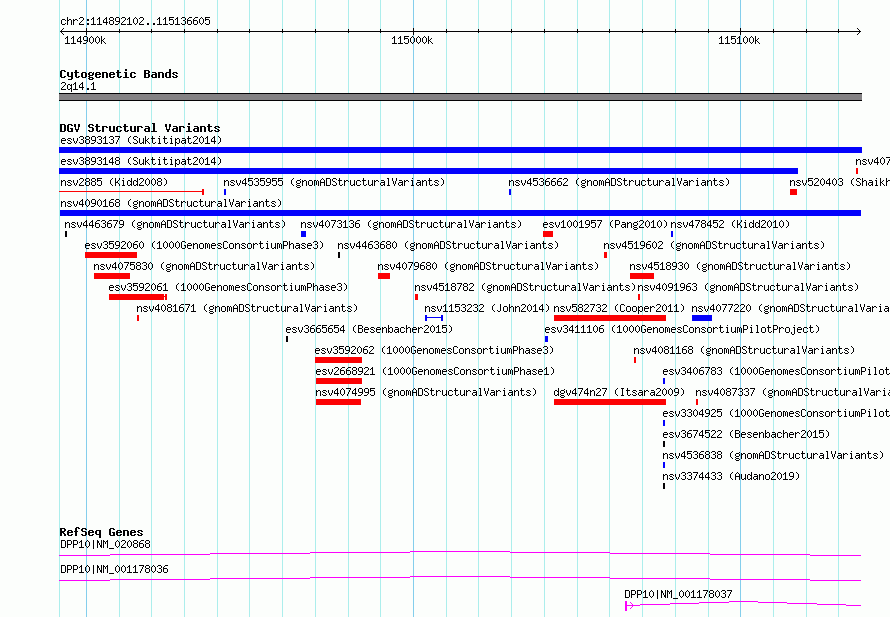
Task: Click nsv4077220 variant label
Action: click(790, 308)
